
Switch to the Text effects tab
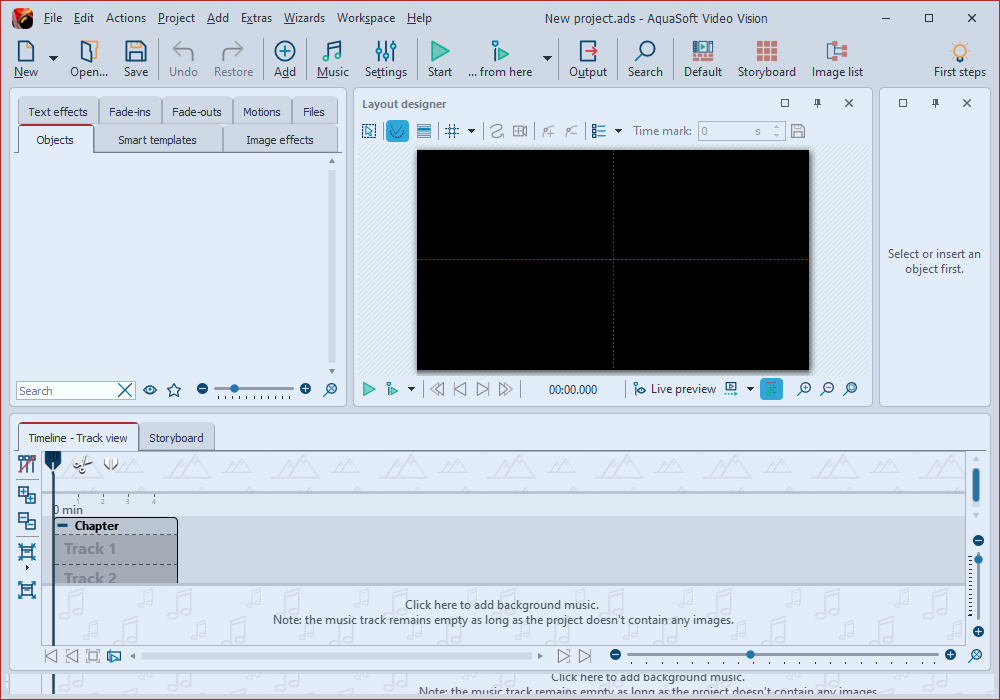[x=58, y=112]
